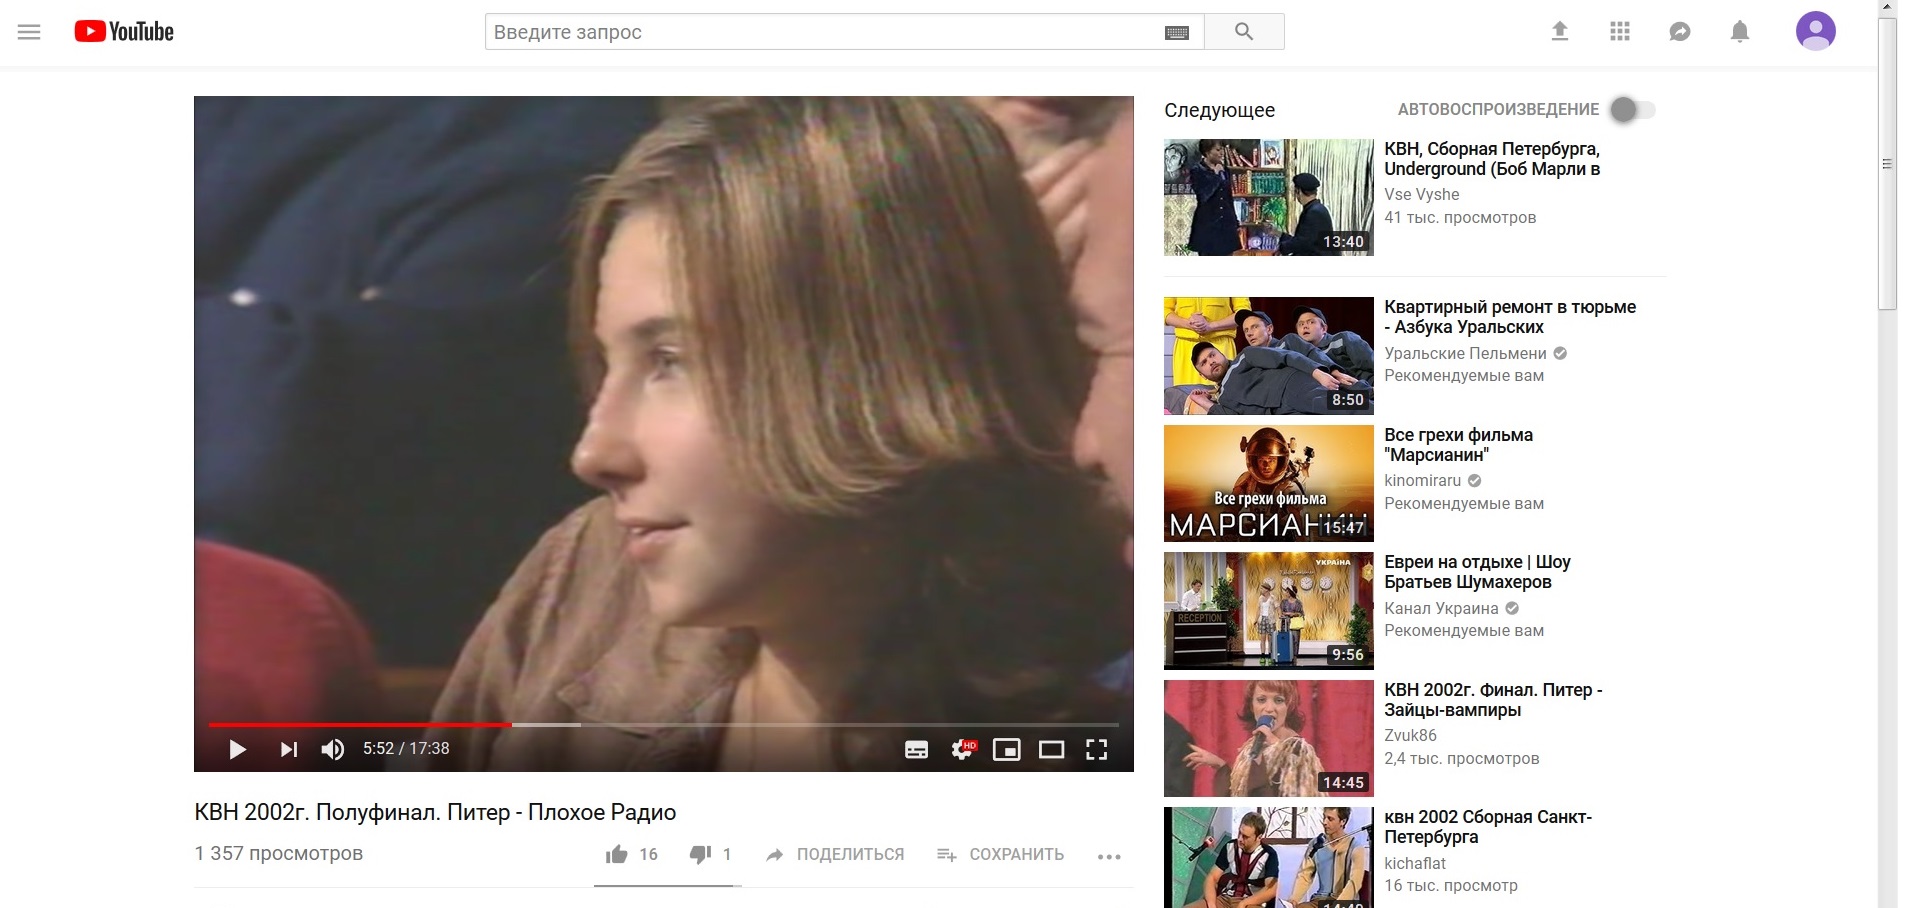The image size is (1920, 908).
Task: Open the Уральские Пельмени channel
Action: (1465, 353)
